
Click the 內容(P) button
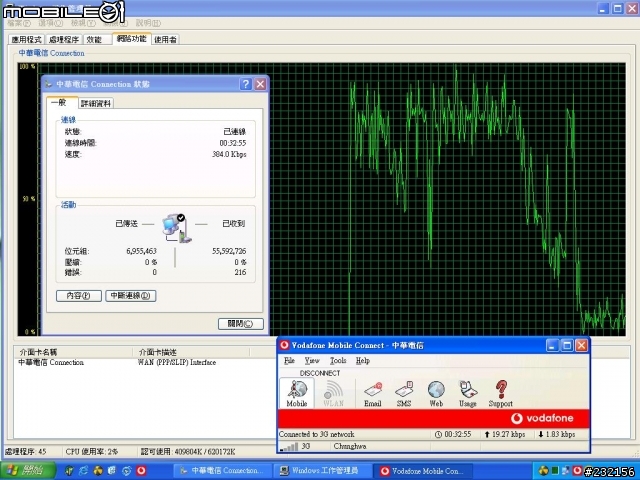[78, 296]
